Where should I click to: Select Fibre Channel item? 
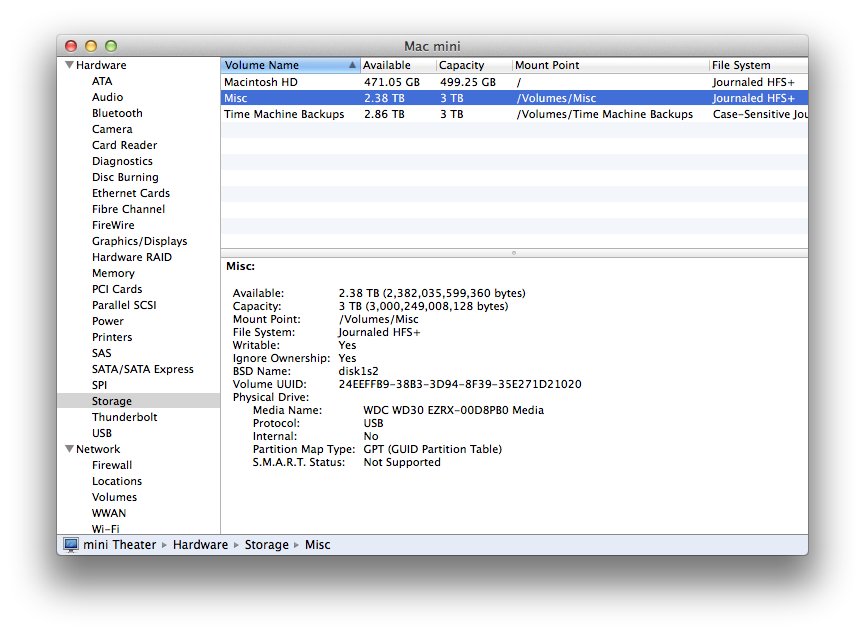click(129, 209)
